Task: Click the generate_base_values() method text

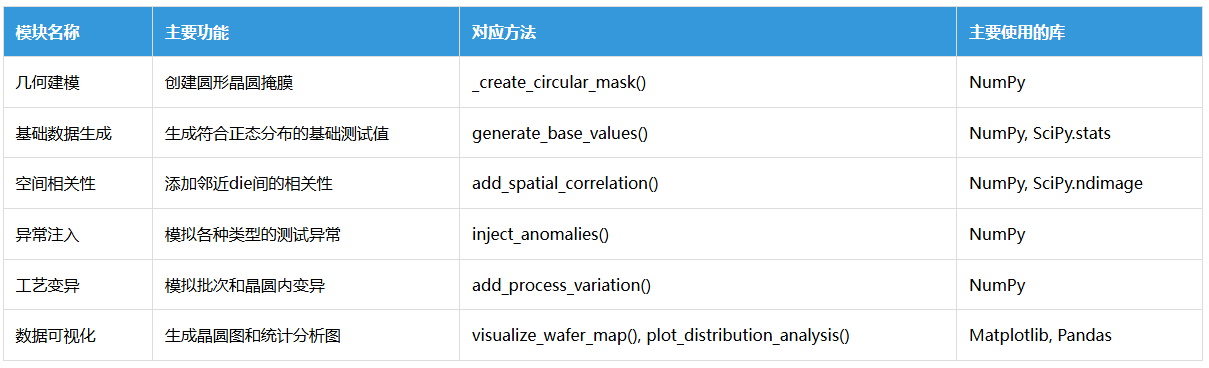Action: click(x=560, y=133)
